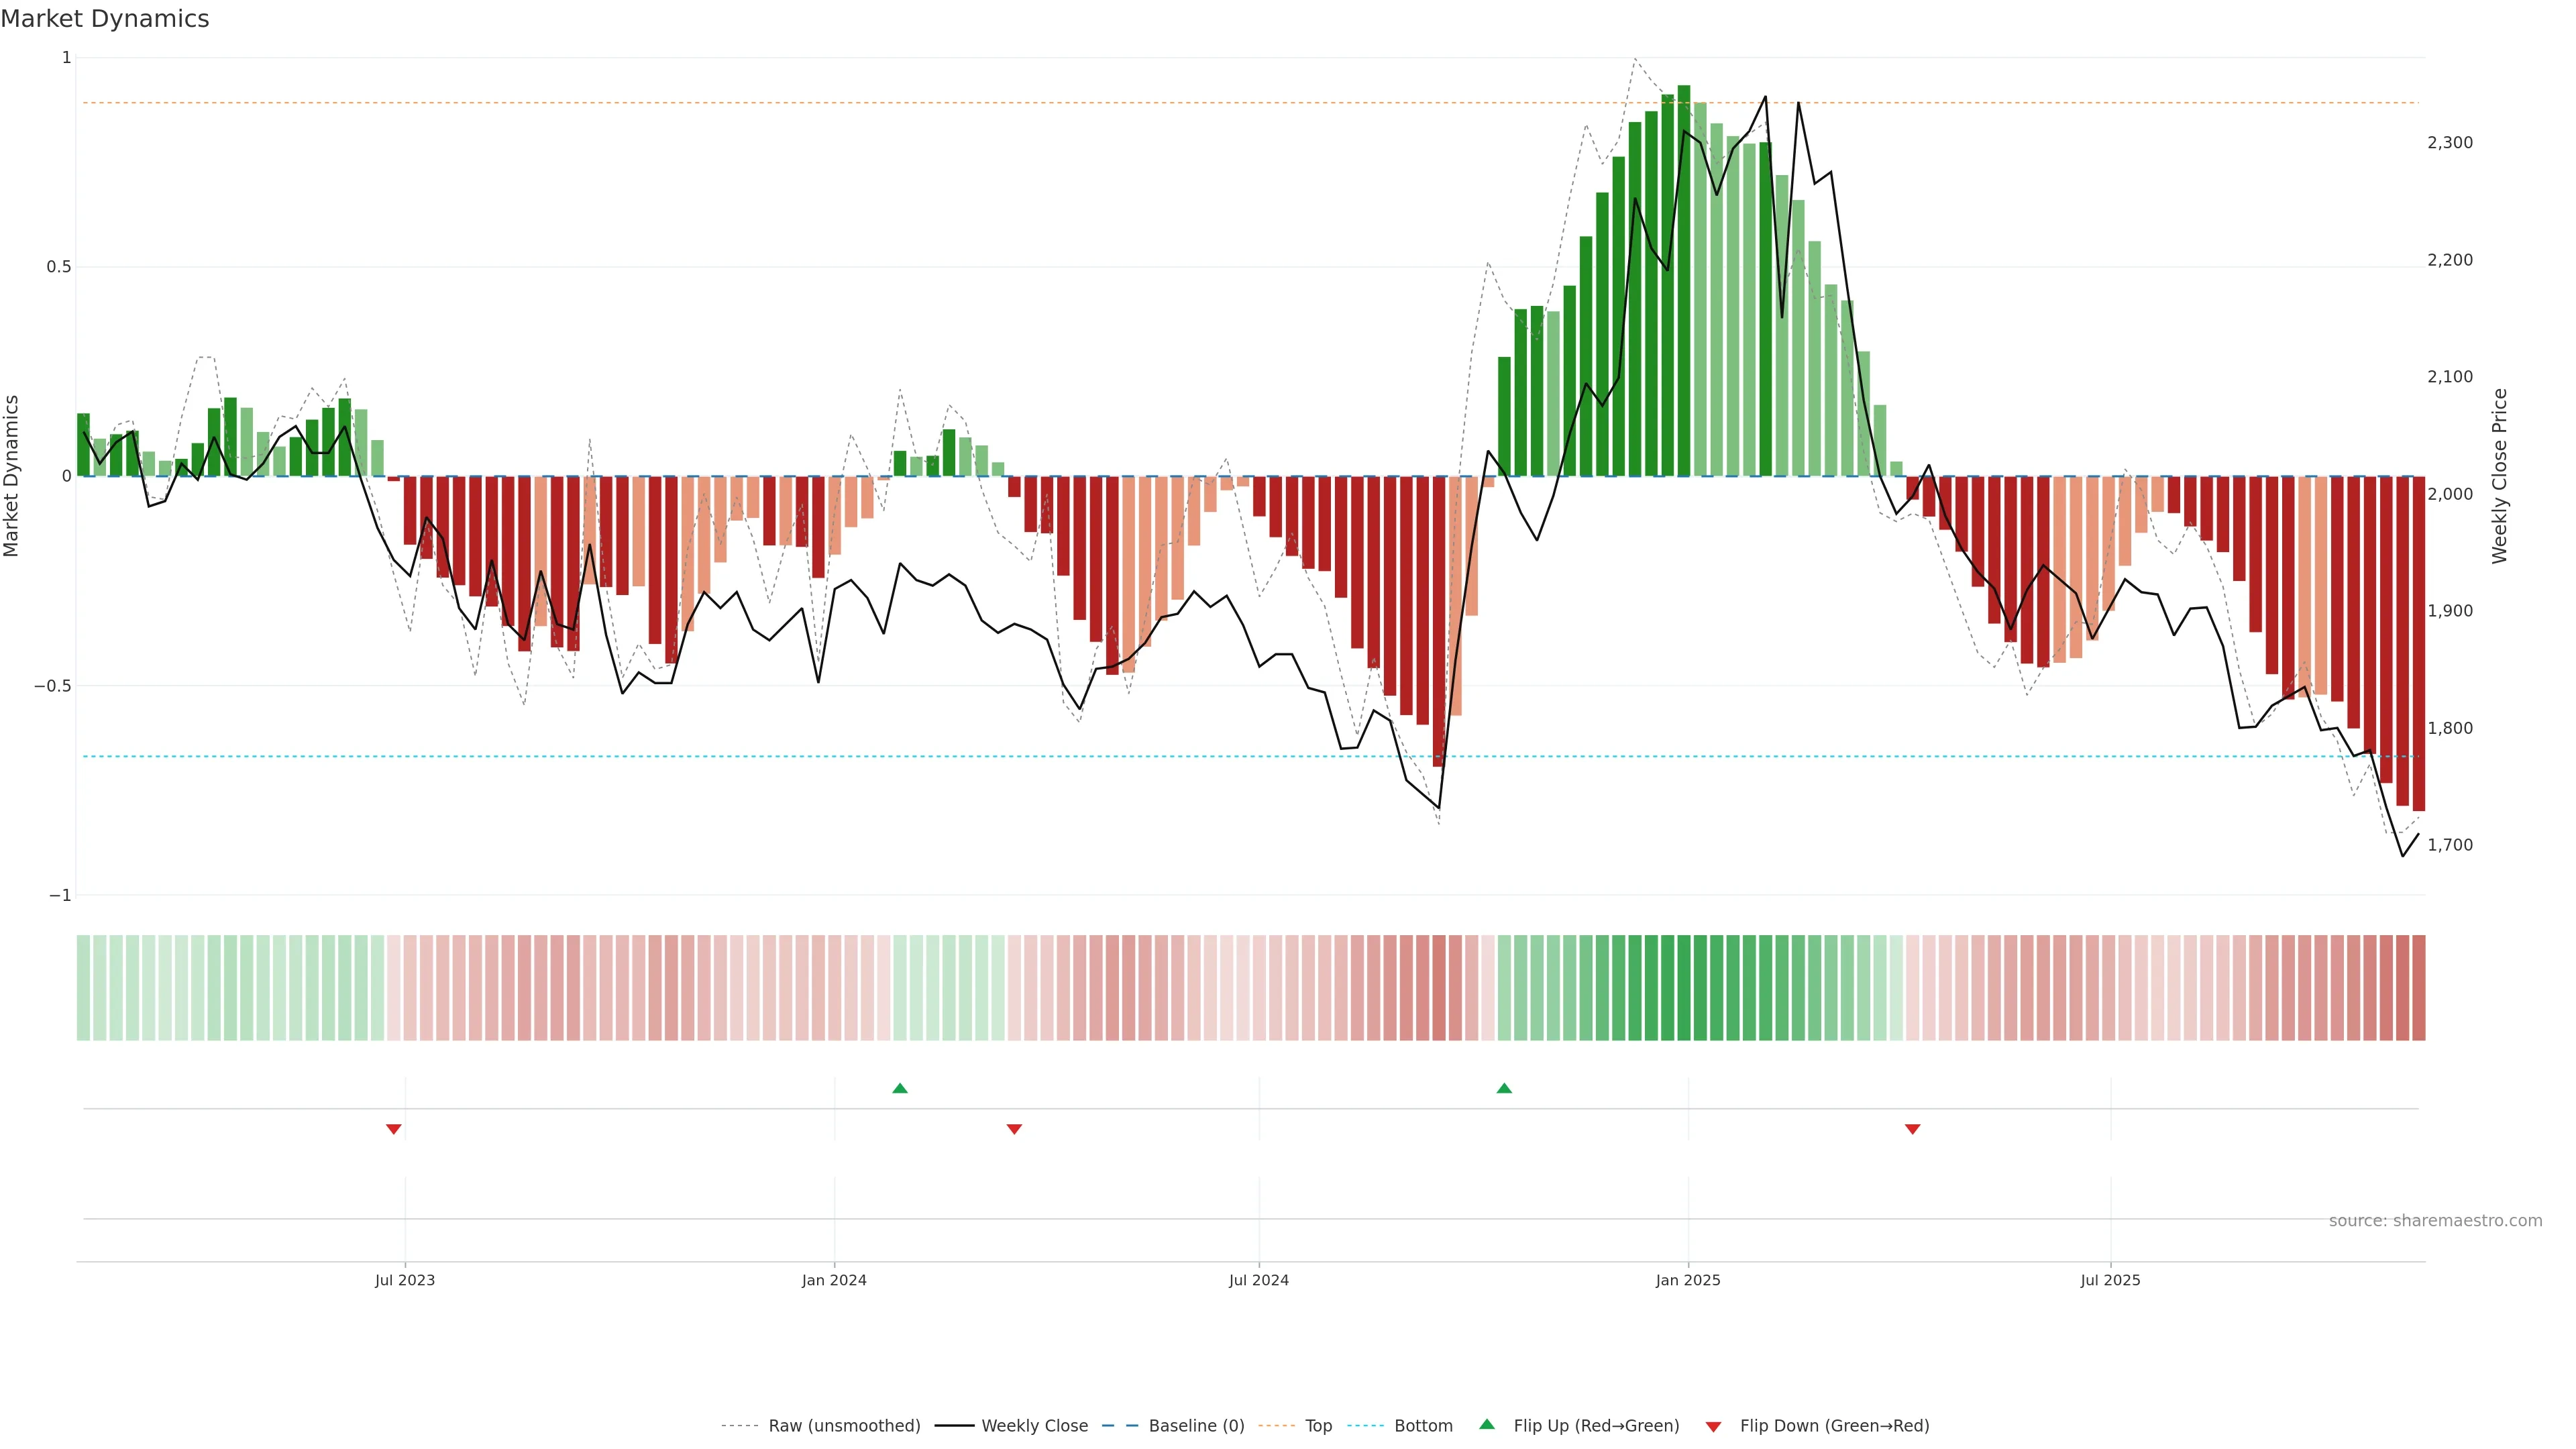Click the red triangle icon in the legend
2576x1449 pixels.
pos(1713,1427)
